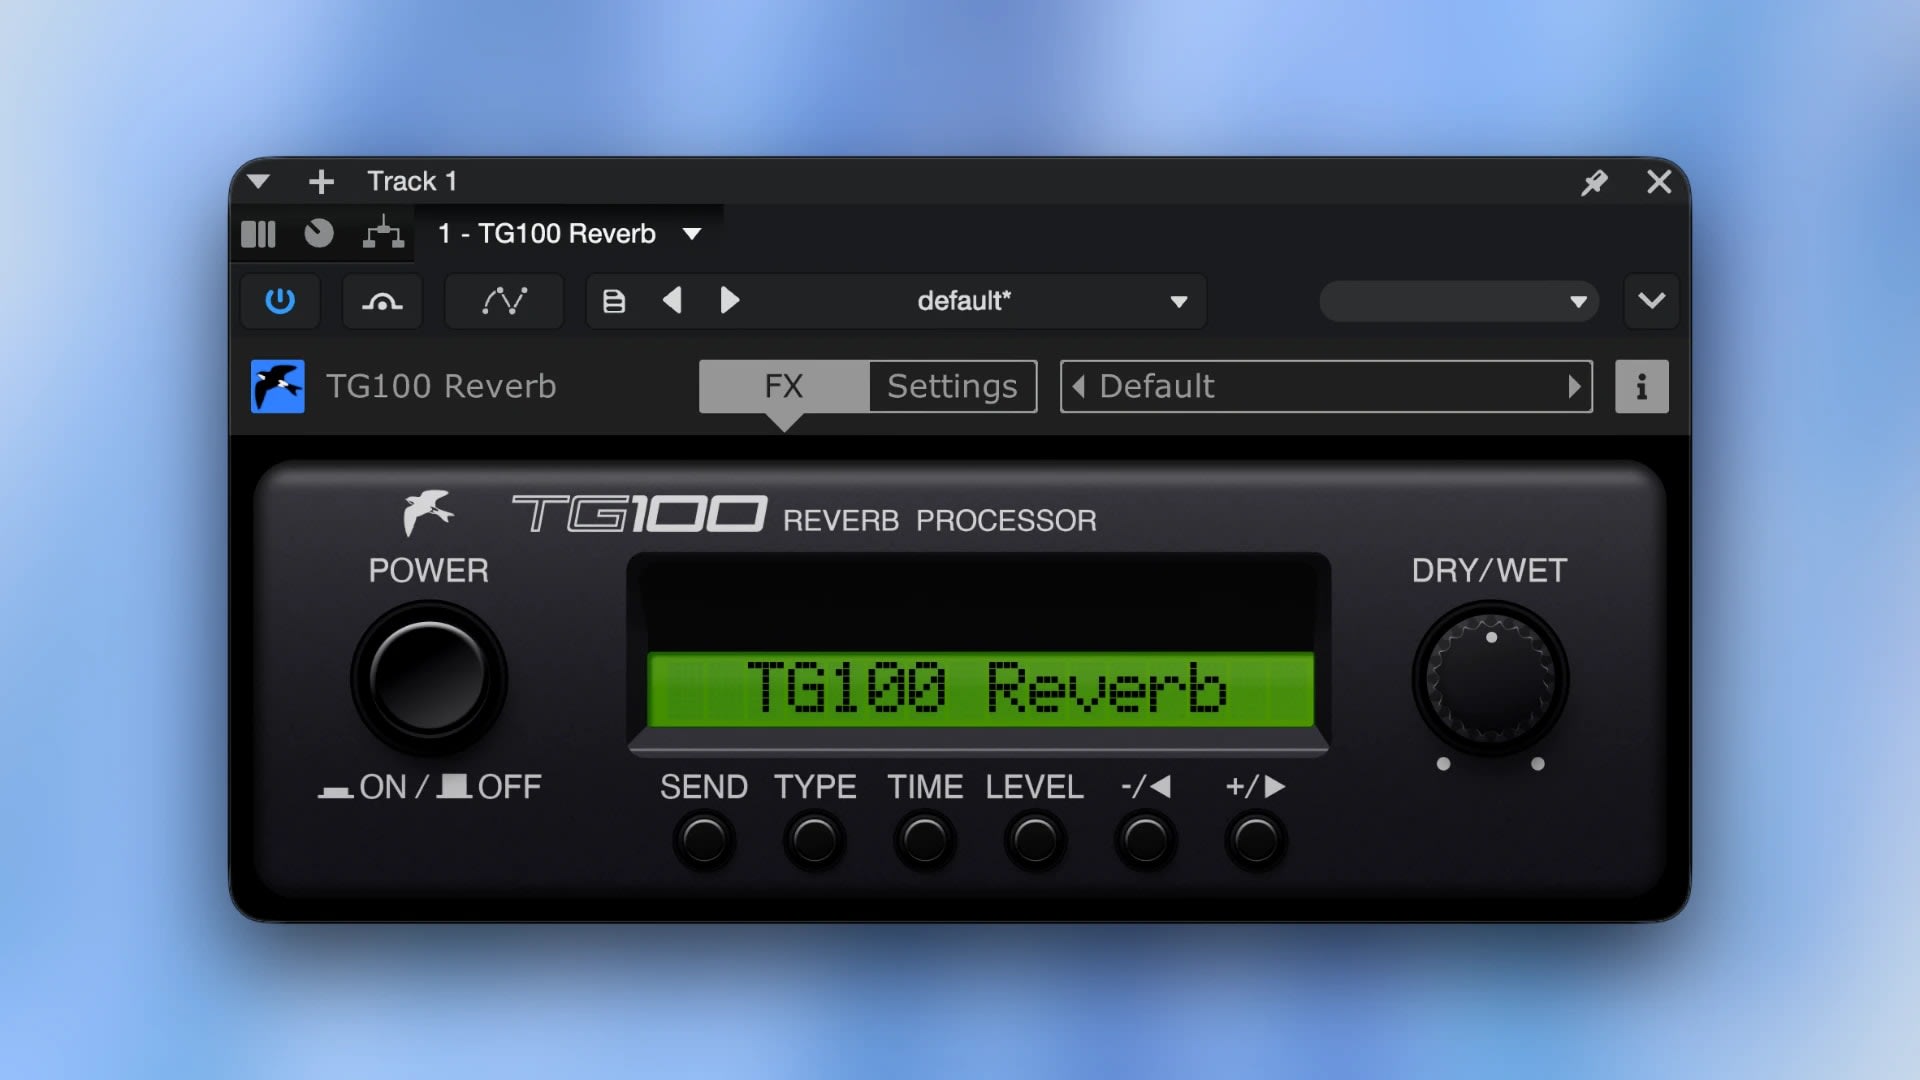Viewport: 1920px width, 1080px height.
Task: Toggle the blue plugin activate power button
Action: click(x=280, y=301)
